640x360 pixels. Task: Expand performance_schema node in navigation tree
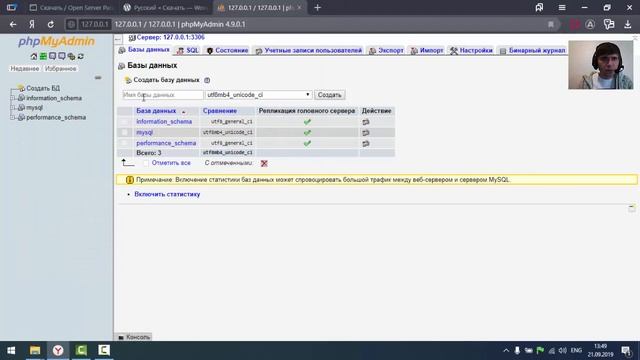[13, 117]
